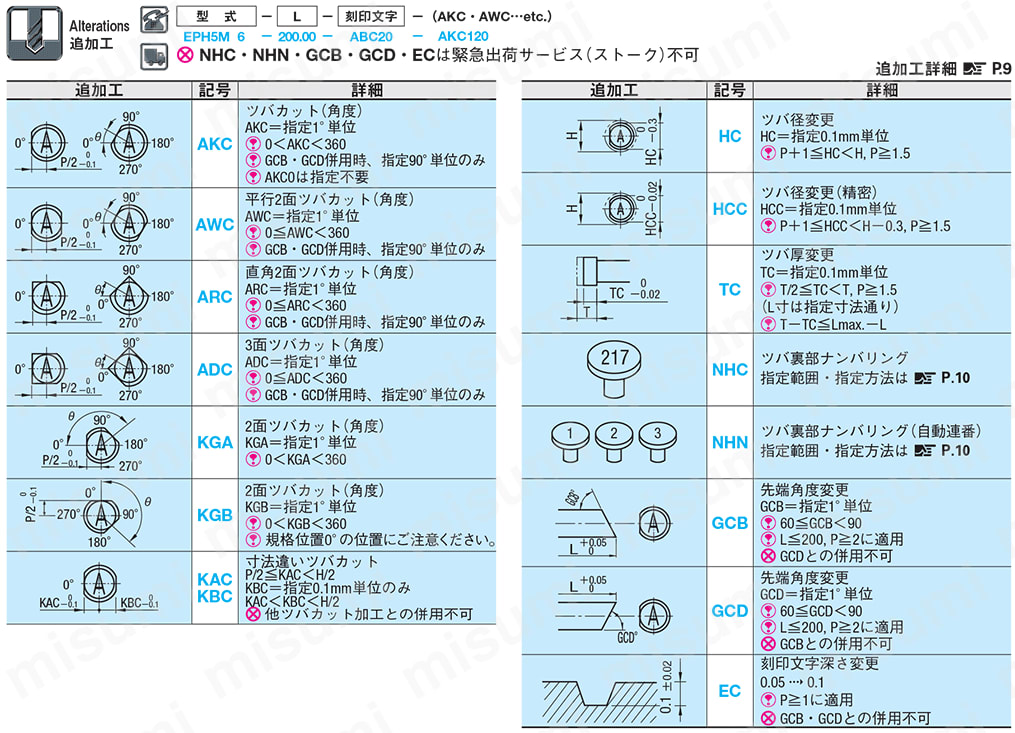Click the KAC KBC dimension diagram

coord(98,588)
